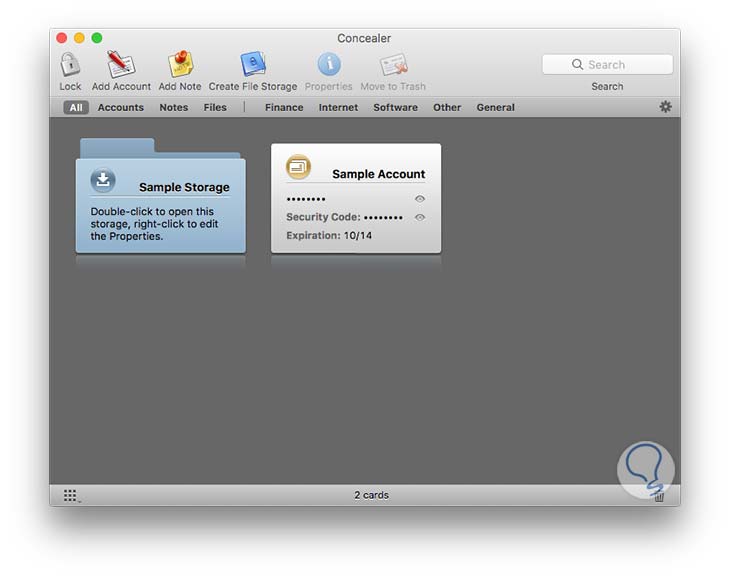This screenshot has height=577, width=730.
Task: Click the Create File Storage icon
Action: (x=253, y=64)
